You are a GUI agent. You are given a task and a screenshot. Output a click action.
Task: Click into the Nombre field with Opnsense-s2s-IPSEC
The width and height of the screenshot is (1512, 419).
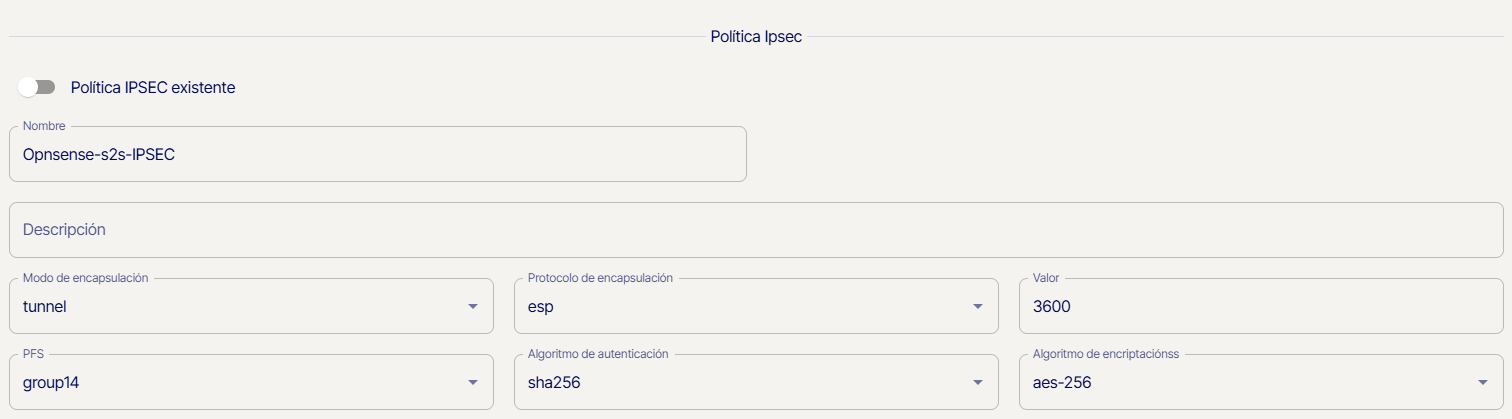coord(377,154)
